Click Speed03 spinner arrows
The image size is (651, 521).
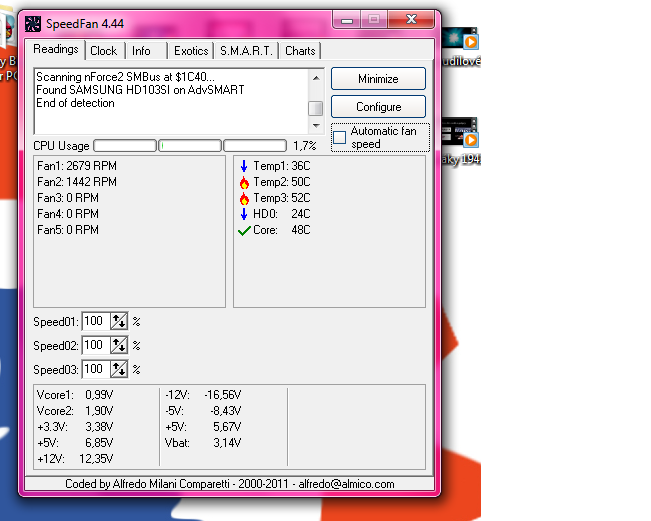tap(119, 369)
